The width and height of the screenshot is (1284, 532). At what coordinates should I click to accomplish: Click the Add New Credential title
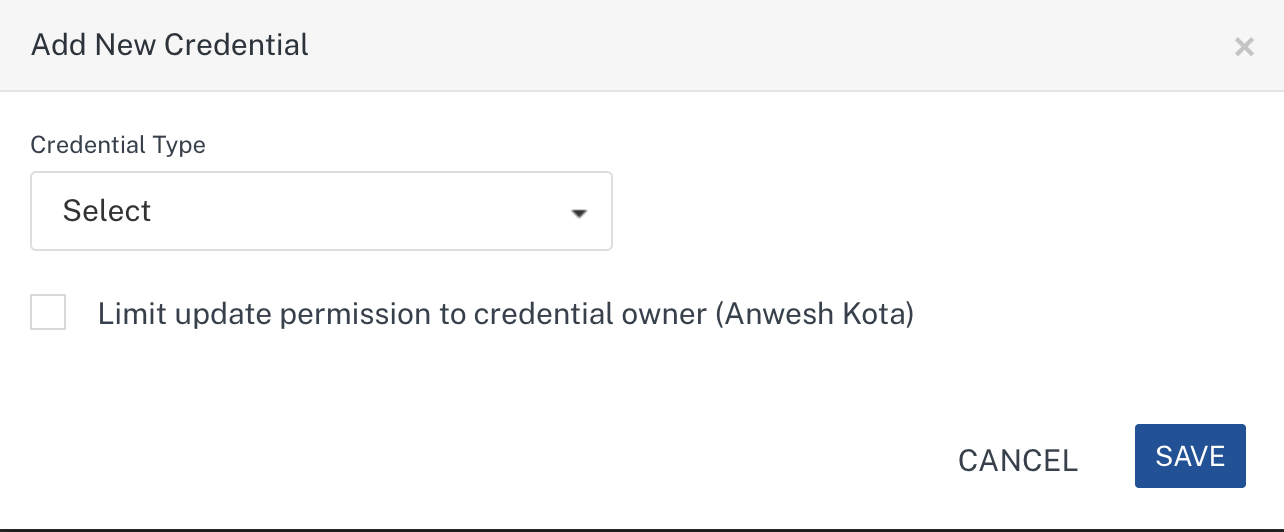(x=170, y=45)
